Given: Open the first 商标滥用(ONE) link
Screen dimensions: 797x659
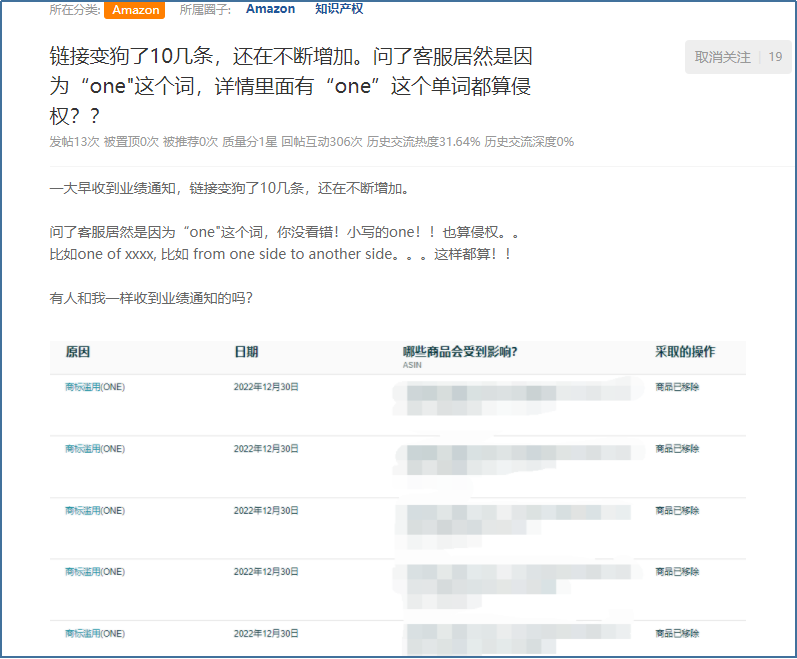Looking at the screenshot, I should tap(95, 387).
